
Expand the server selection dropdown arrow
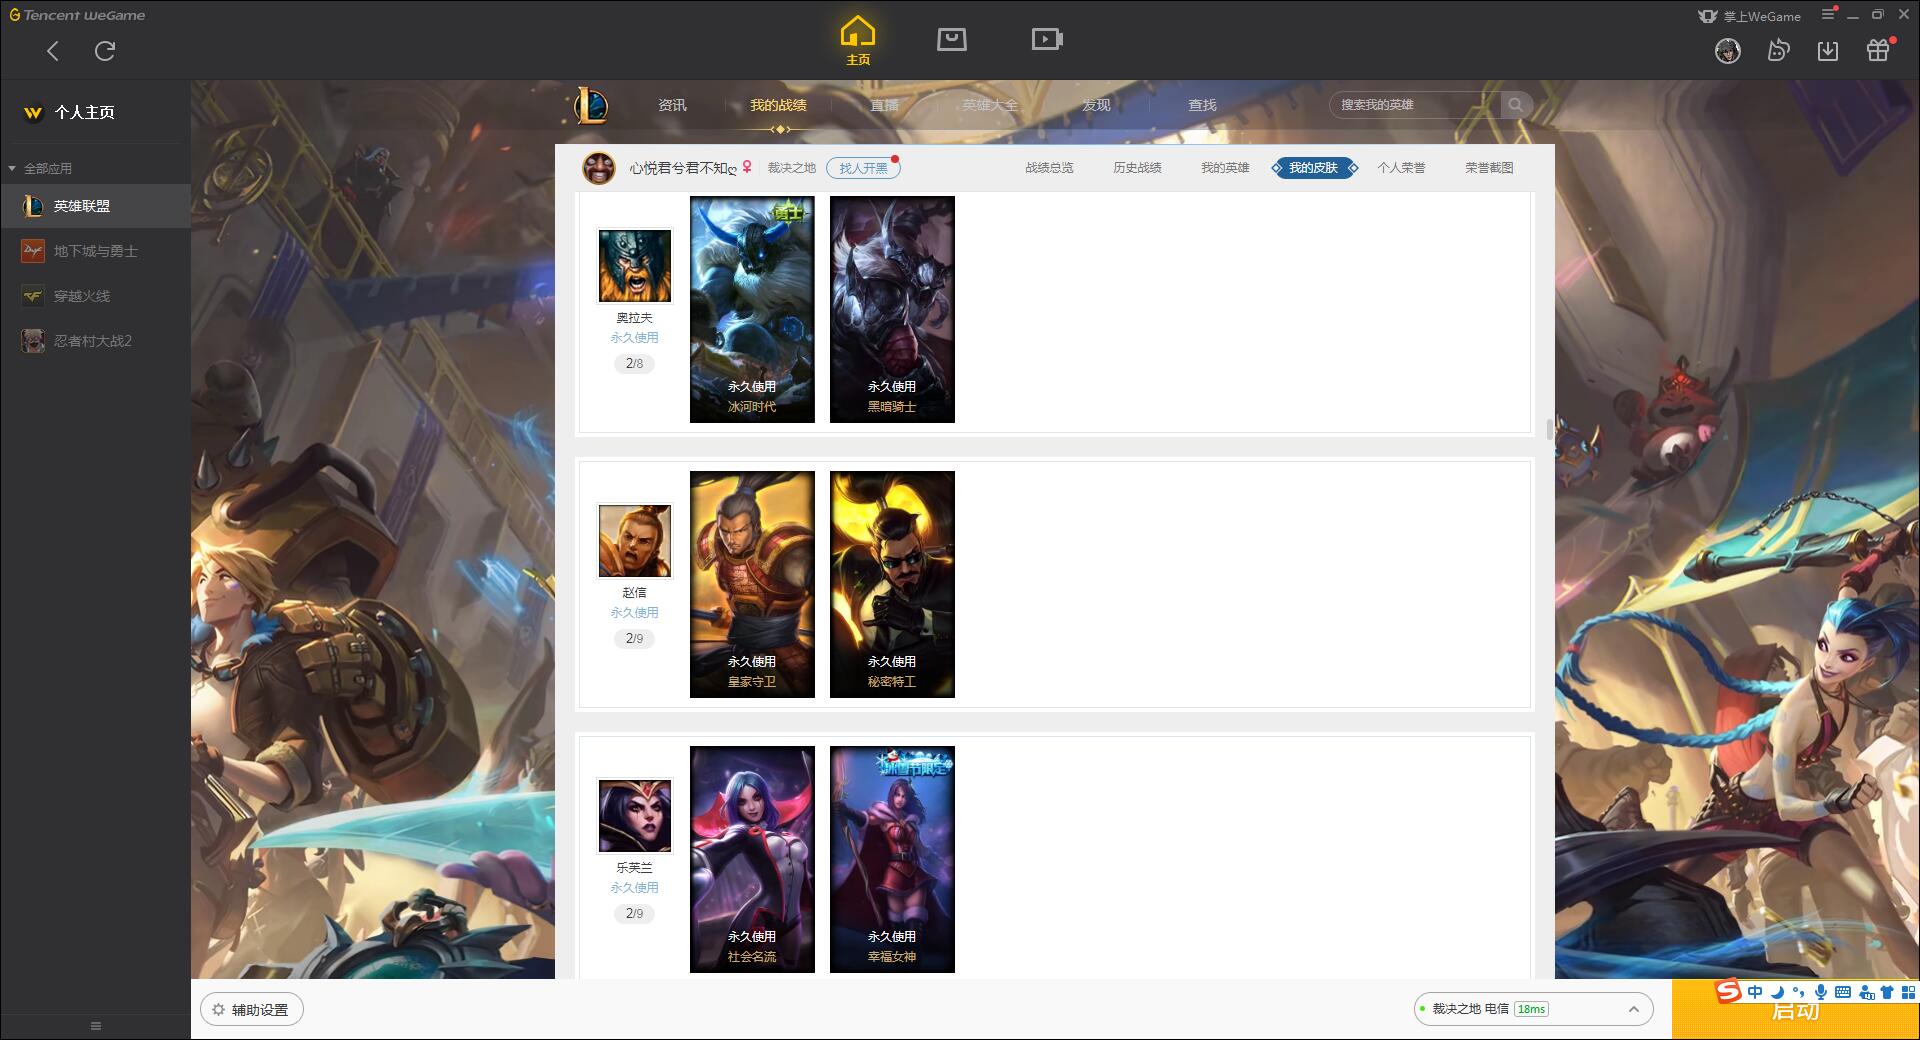tap(1633, 1009)
